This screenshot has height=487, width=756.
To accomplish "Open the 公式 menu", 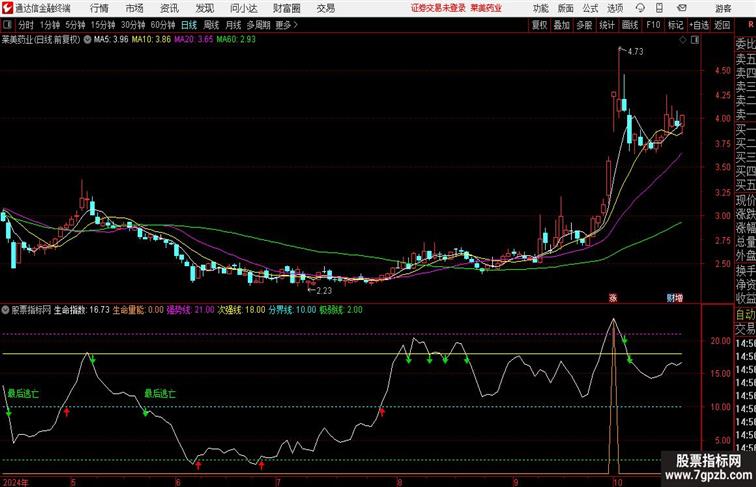I will [x=590, y=8].
